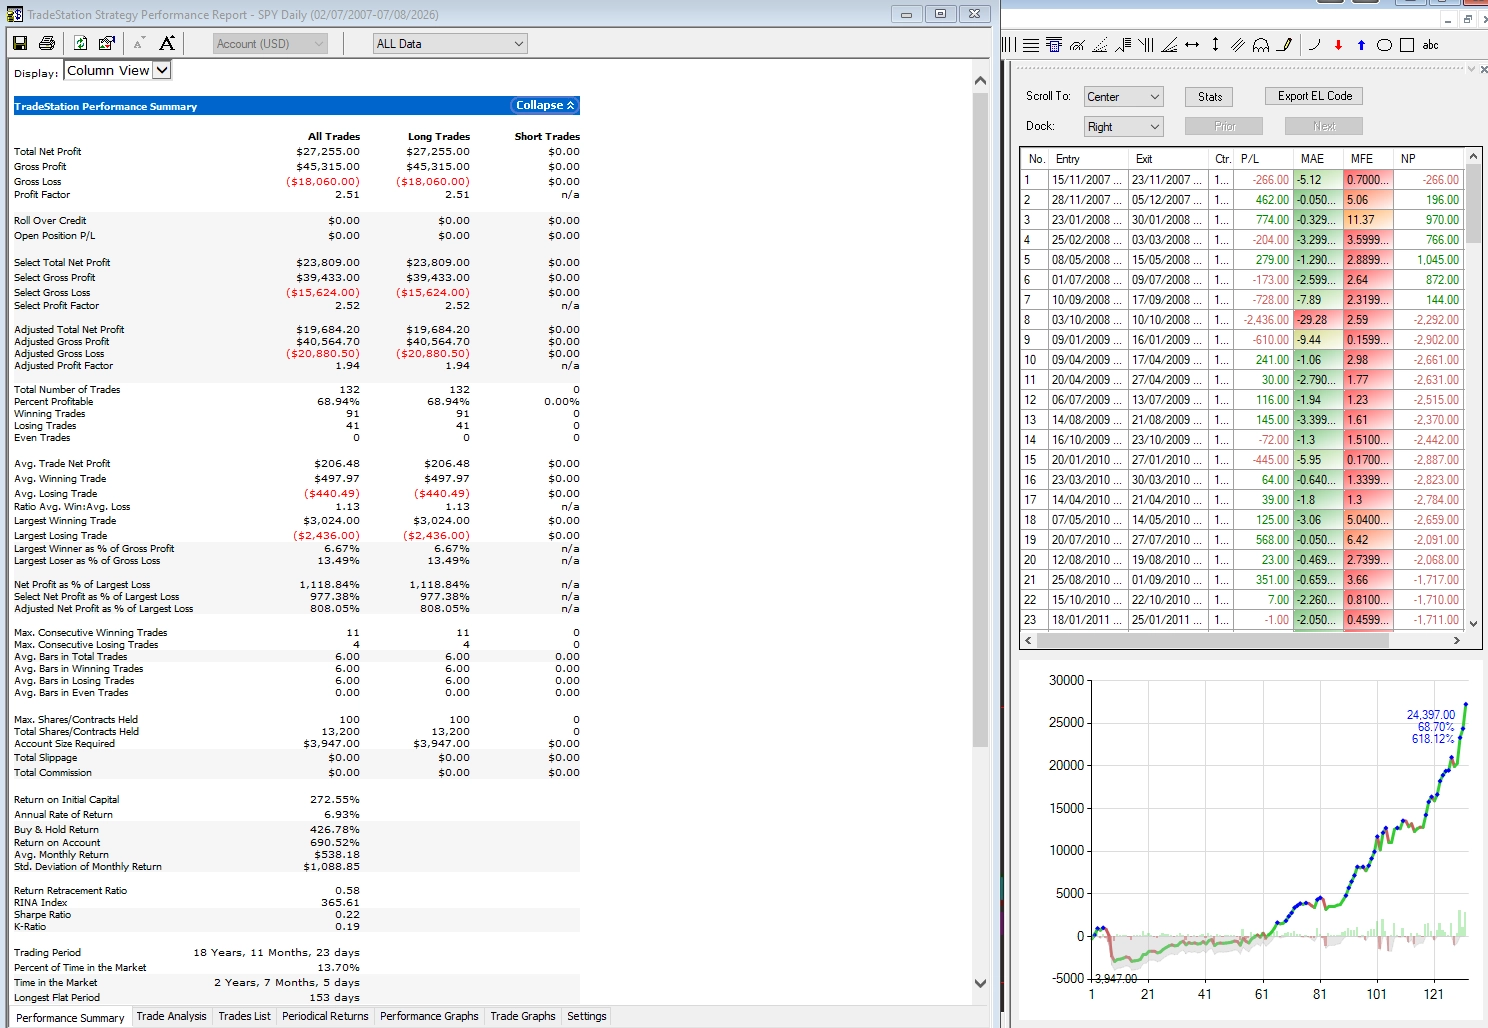Save the performance report with disk icon
The image size is (1488, 1028).
[x=20, y=43]
